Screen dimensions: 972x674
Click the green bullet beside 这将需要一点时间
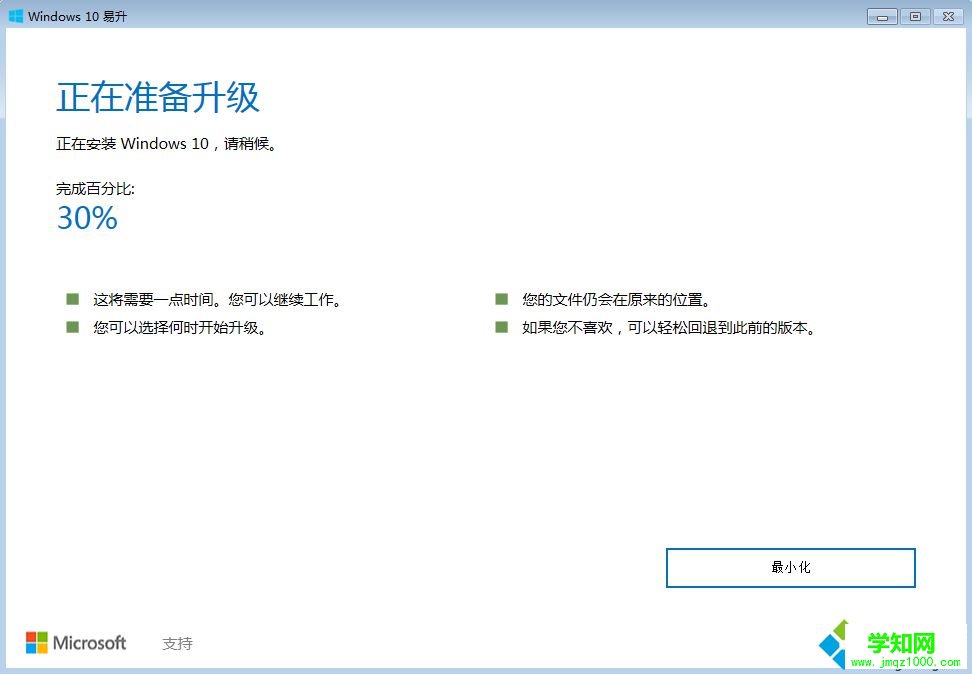pyautogui.click(x=71, y=297)
